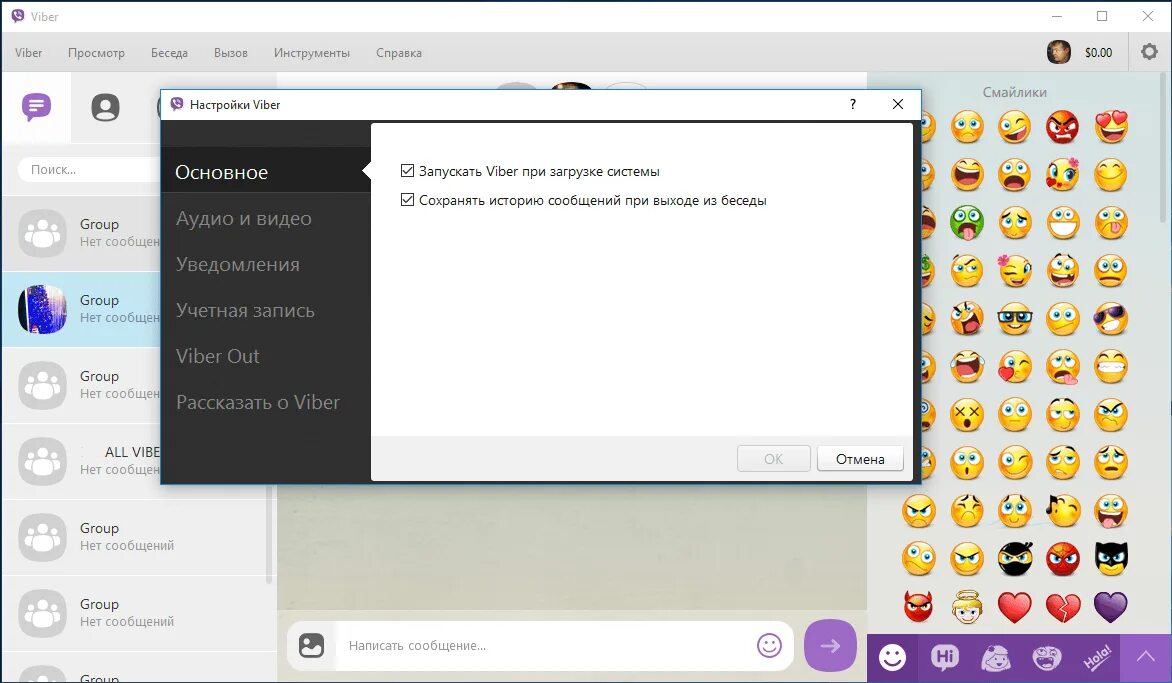Insert the red devil emoji with horns
The height and width of the screenshot is (683, 1172).
click(919, 606)
